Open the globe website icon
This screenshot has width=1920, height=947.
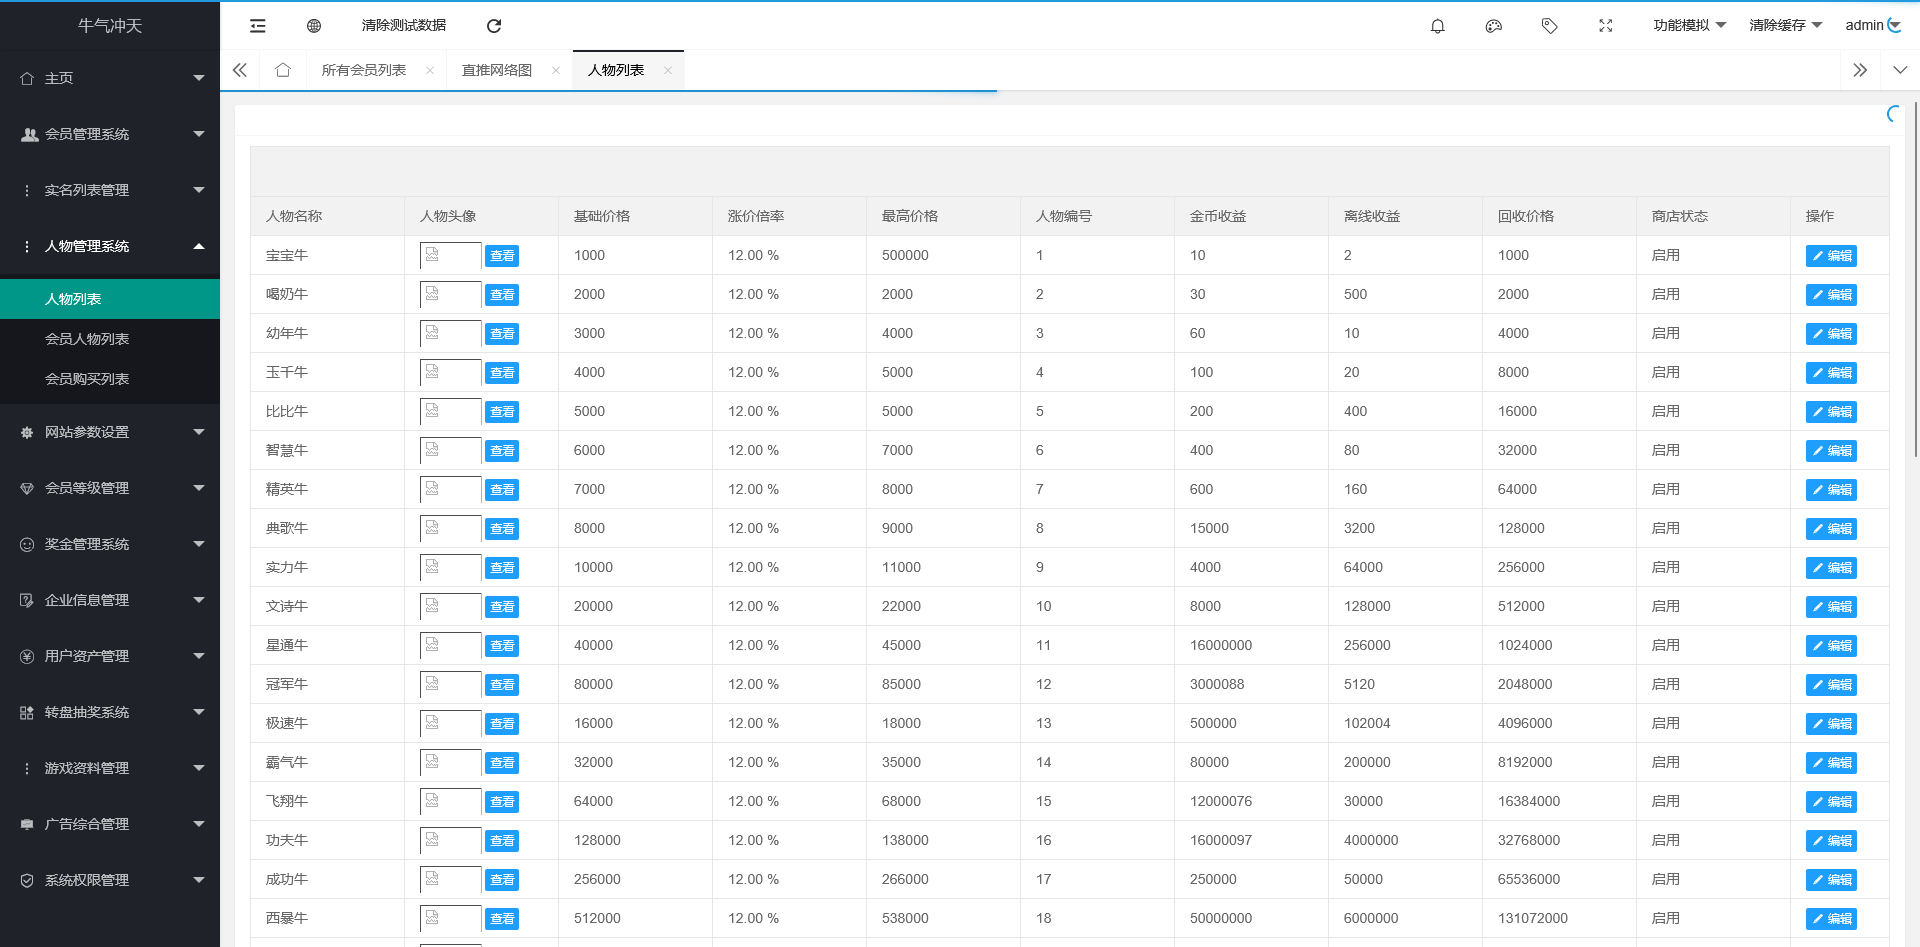pyautogui.click(x=314, y=26)
